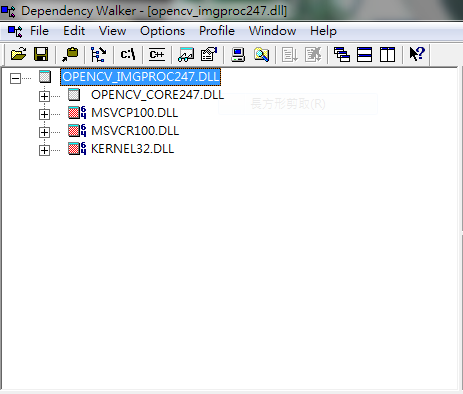The image size is (463, 394).
Task: Open the Window menu
Action: coord(272,31)
